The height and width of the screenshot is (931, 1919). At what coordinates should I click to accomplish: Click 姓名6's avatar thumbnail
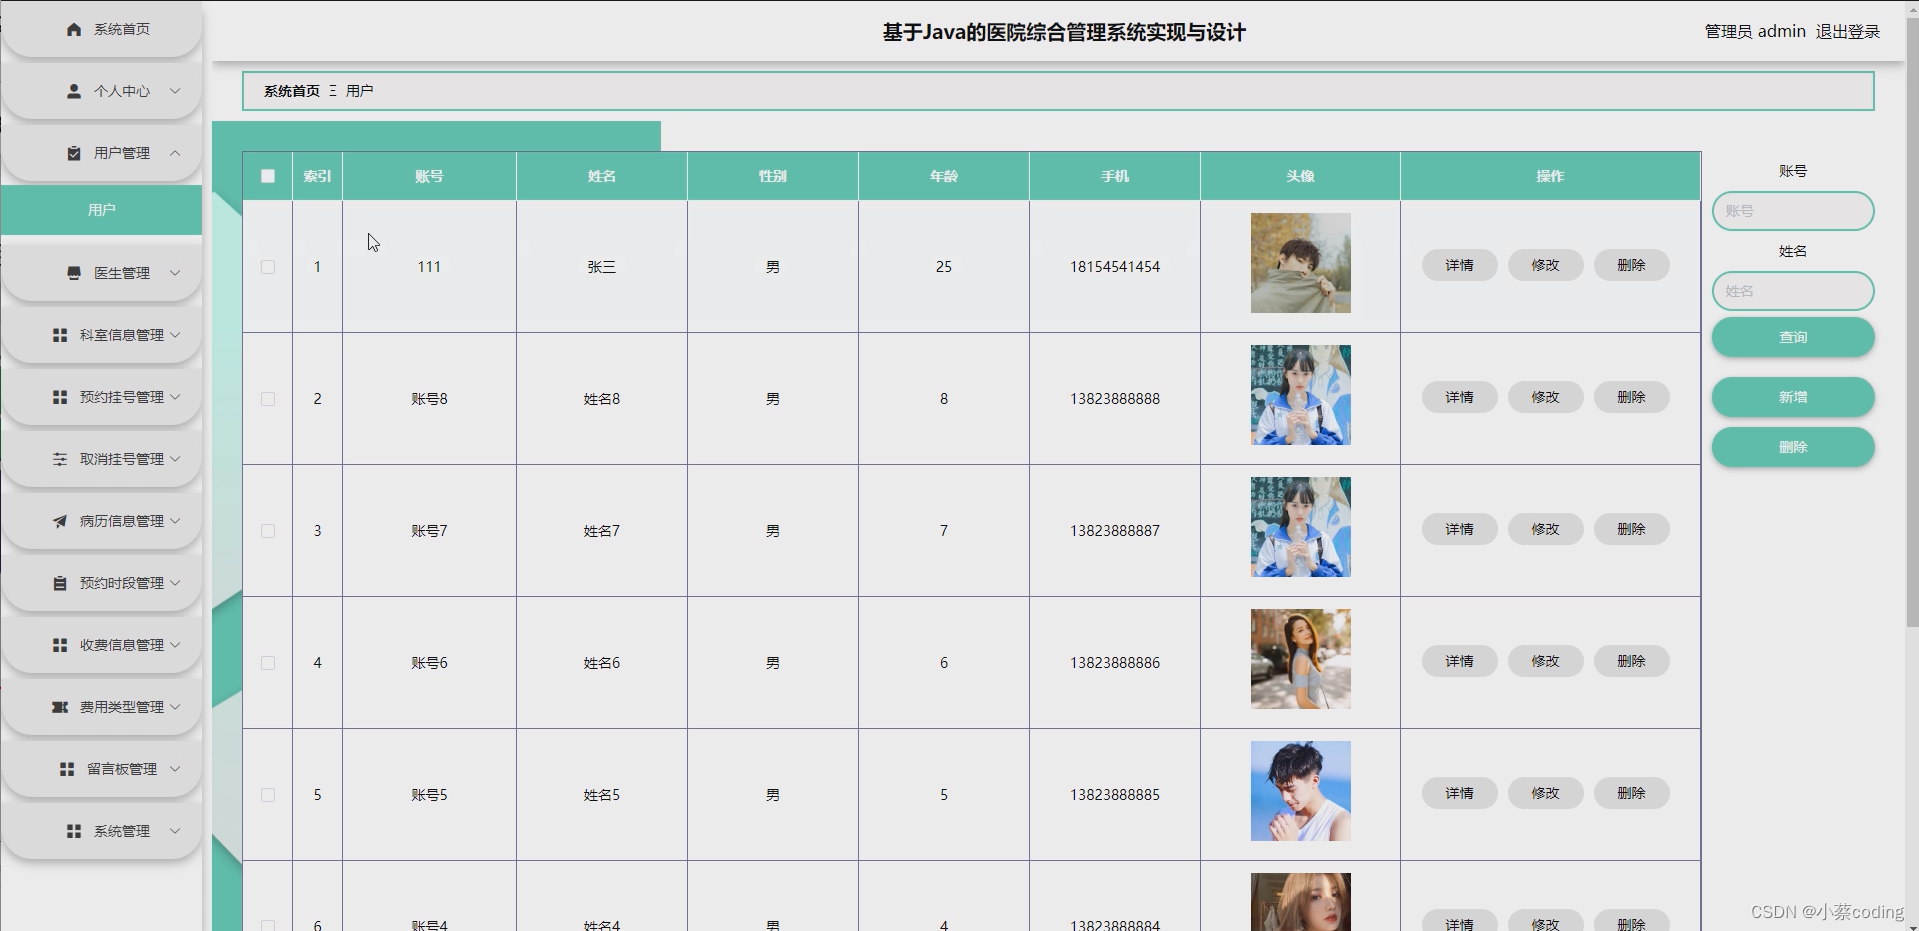coord(1299,658)
